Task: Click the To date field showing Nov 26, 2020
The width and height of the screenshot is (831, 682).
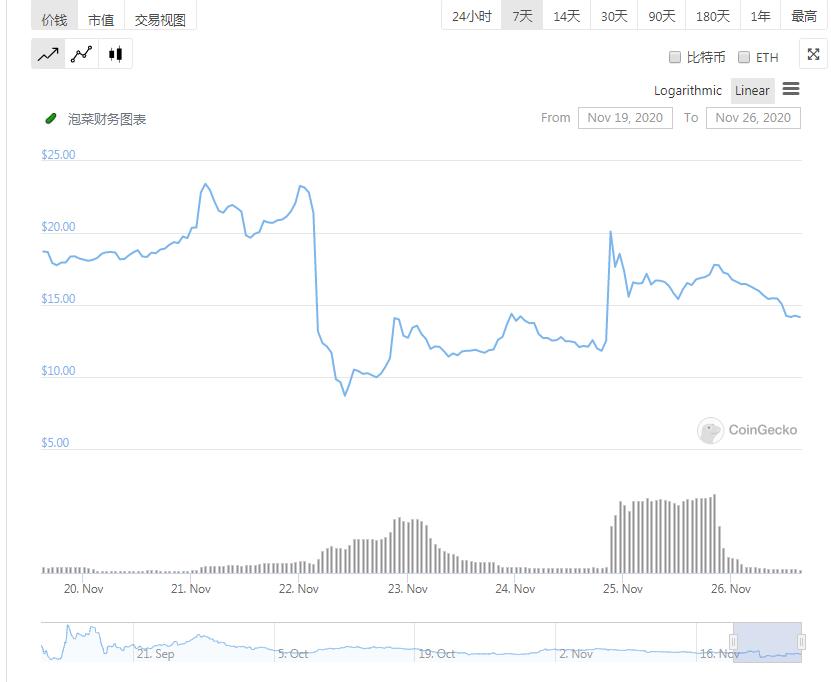Action: 755,117
